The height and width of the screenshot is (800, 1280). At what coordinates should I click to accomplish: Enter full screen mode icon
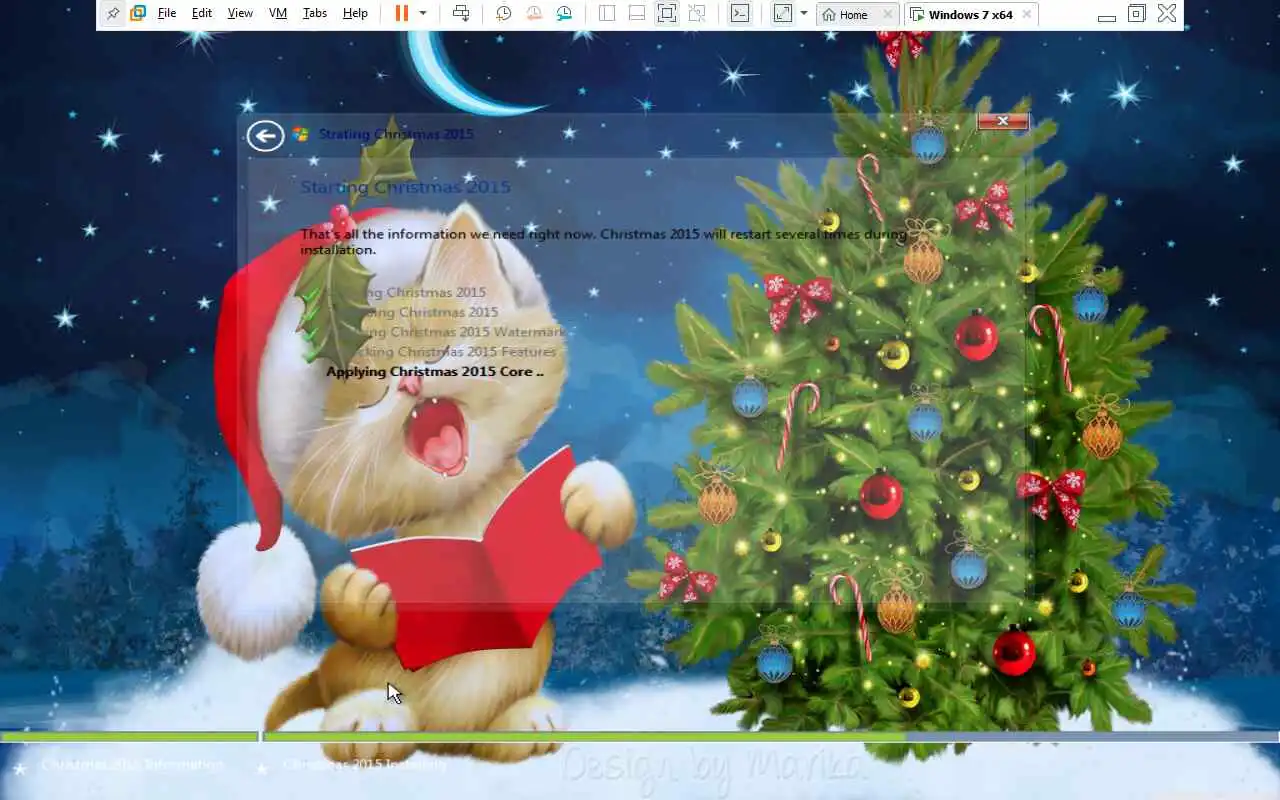[667, 14]
